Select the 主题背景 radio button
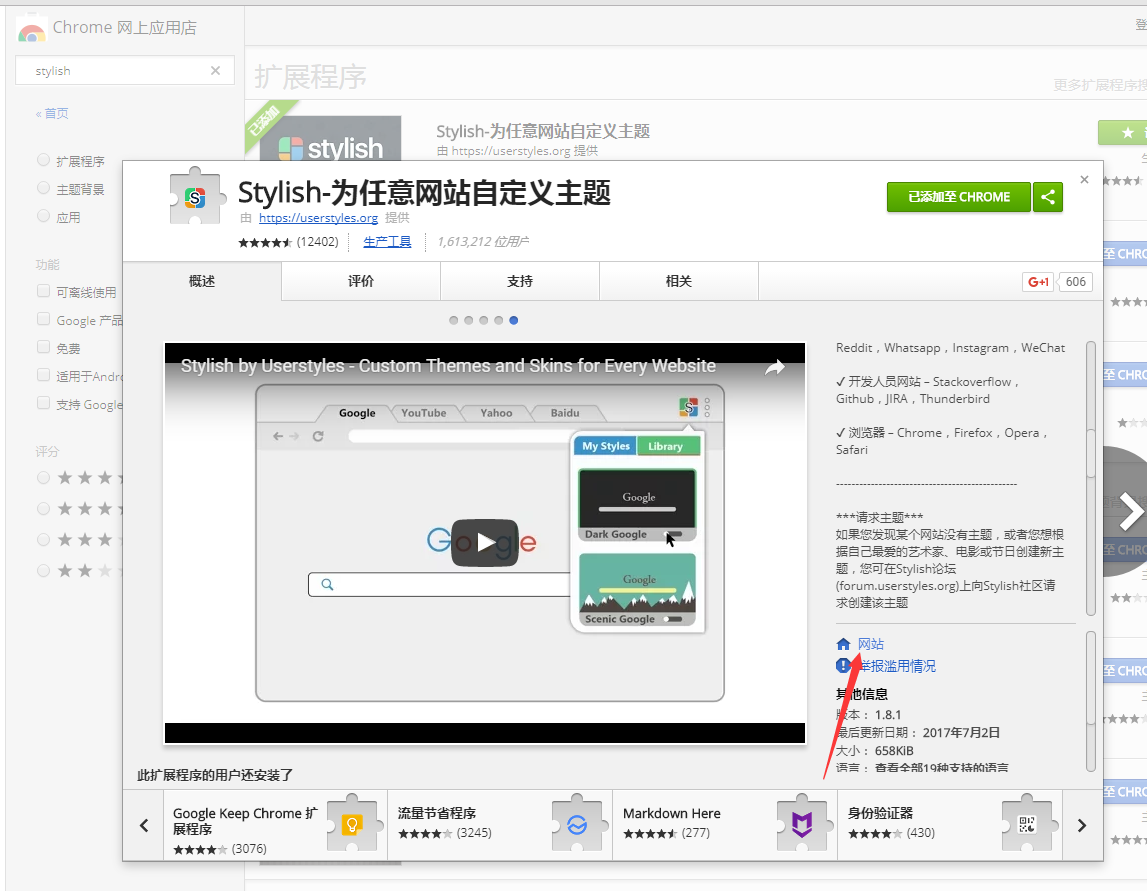This screenshot has height=891, width=1147. click(43, 188)
